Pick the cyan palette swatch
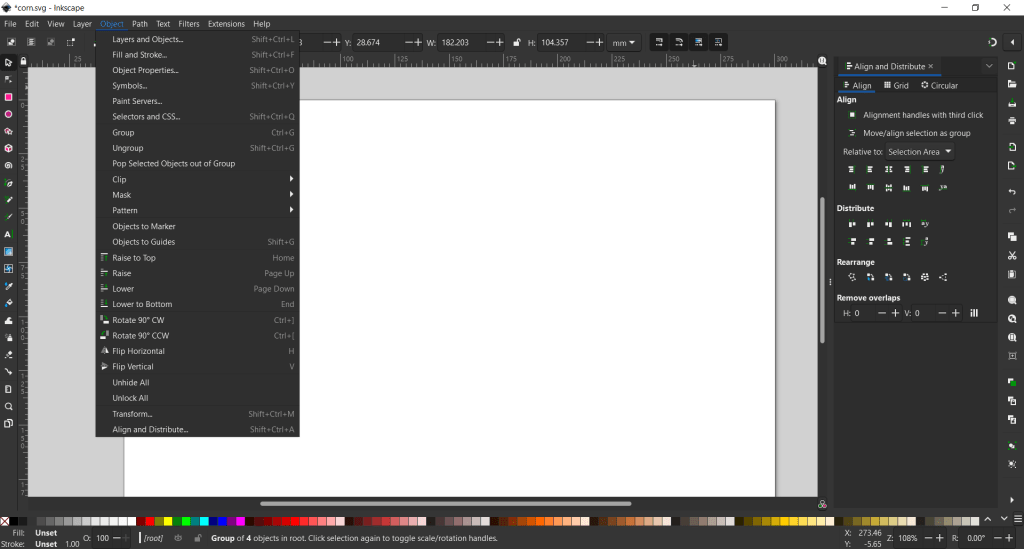 [x=204, y=521]
